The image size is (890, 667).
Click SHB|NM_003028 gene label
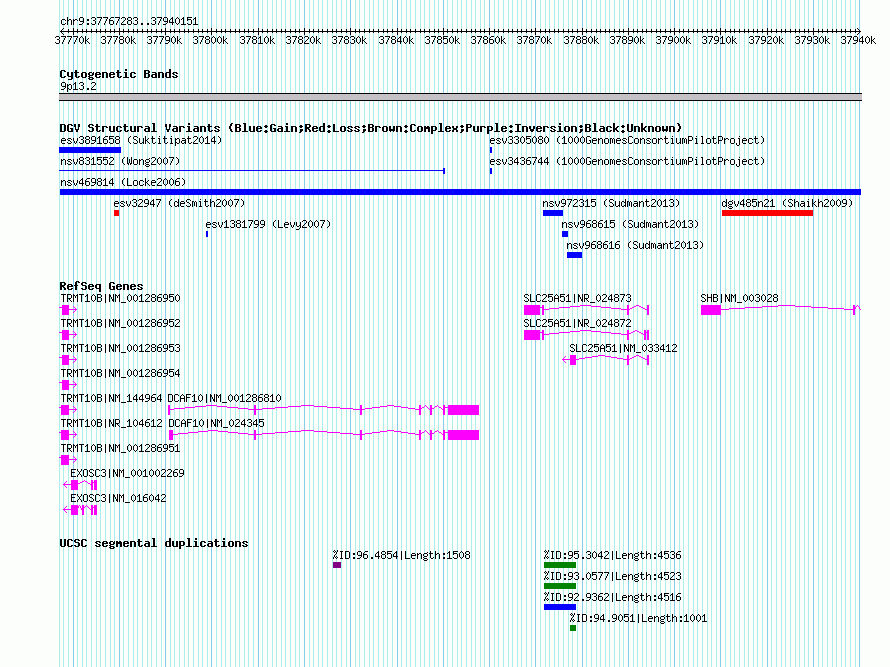(739, 299)
